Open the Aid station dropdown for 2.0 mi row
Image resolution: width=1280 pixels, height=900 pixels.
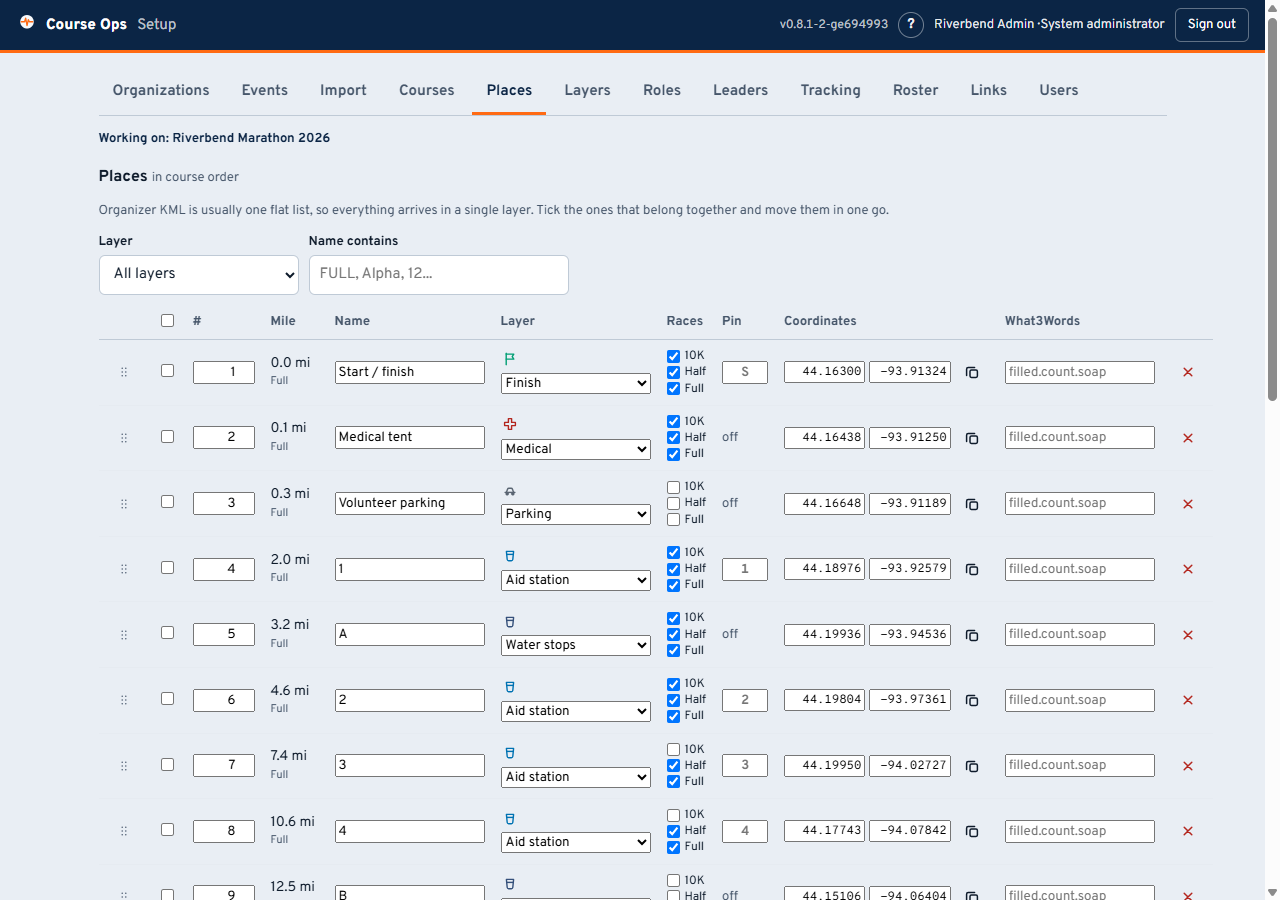576,580
